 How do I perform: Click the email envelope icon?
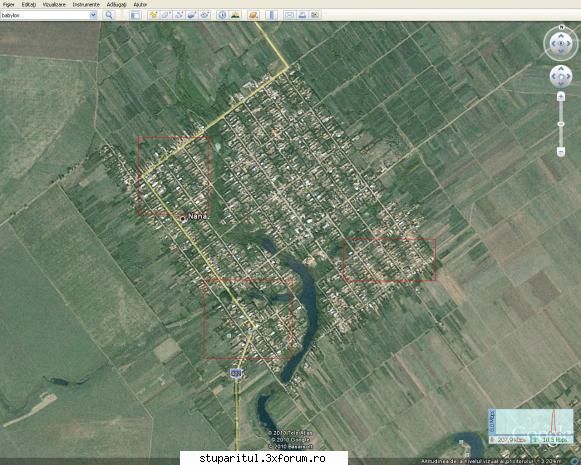289,15
